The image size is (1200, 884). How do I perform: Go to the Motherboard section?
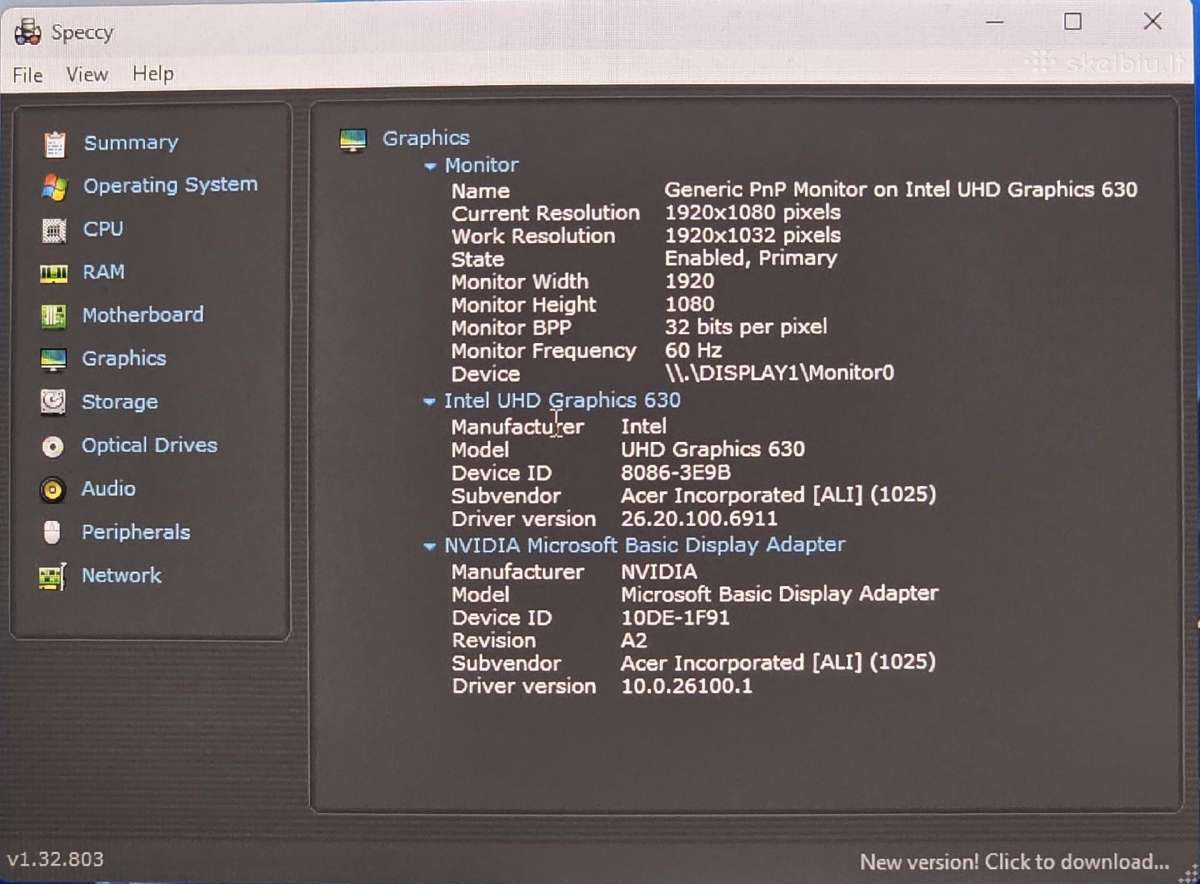pos(142,315)
